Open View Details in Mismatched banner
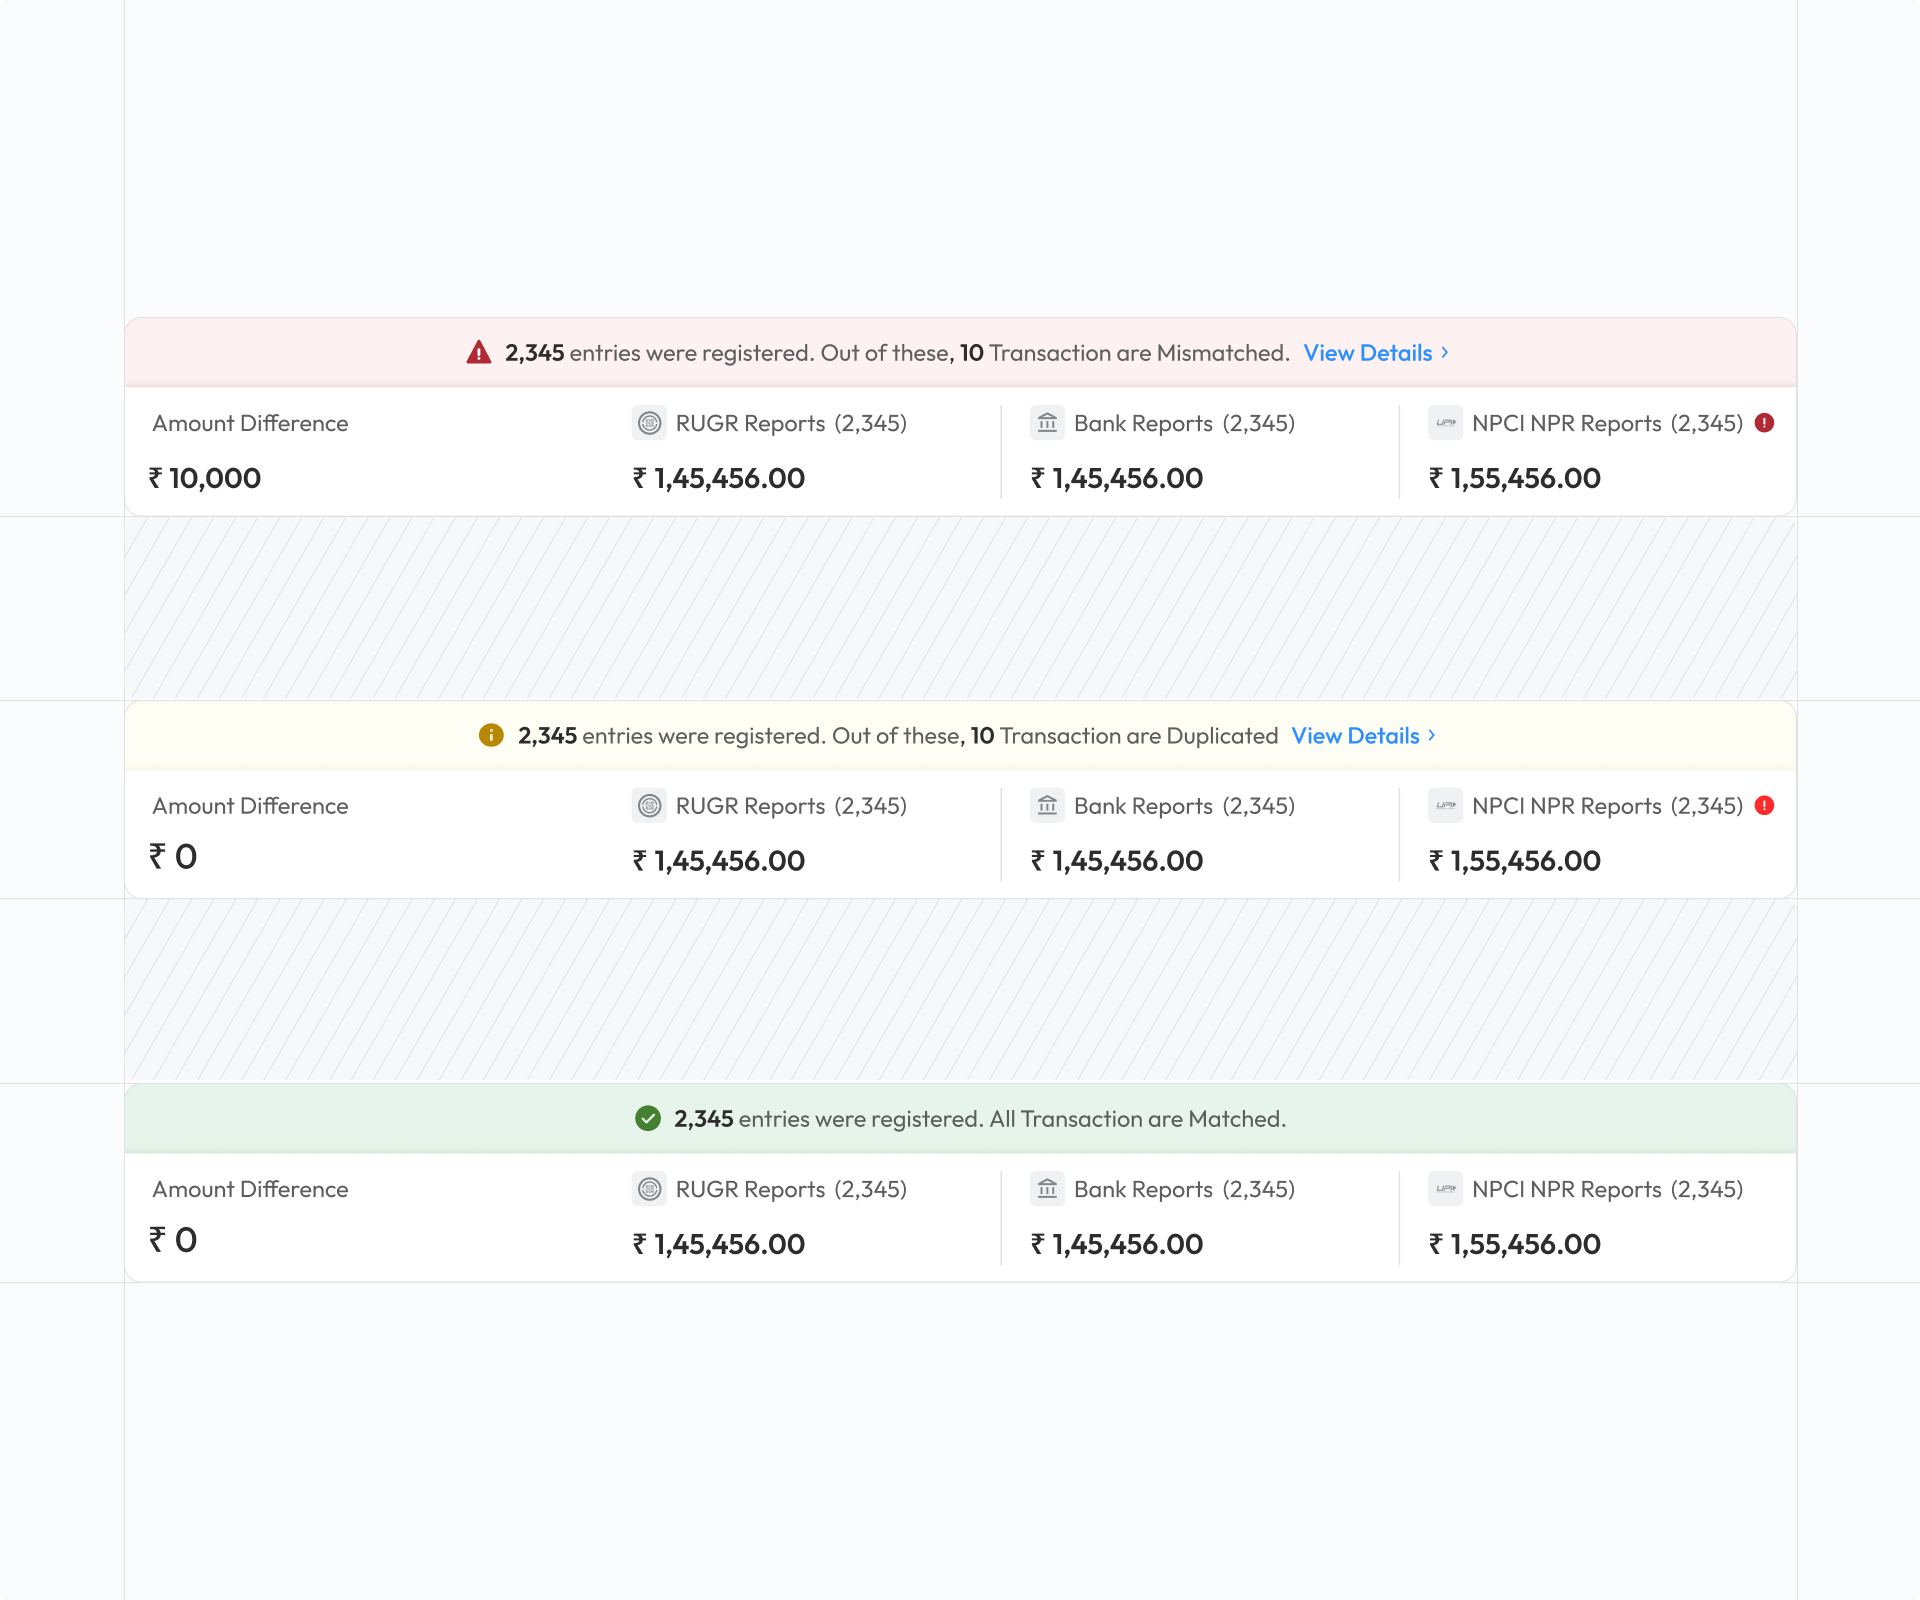1920x1600 pixels. coord(1368,353)
